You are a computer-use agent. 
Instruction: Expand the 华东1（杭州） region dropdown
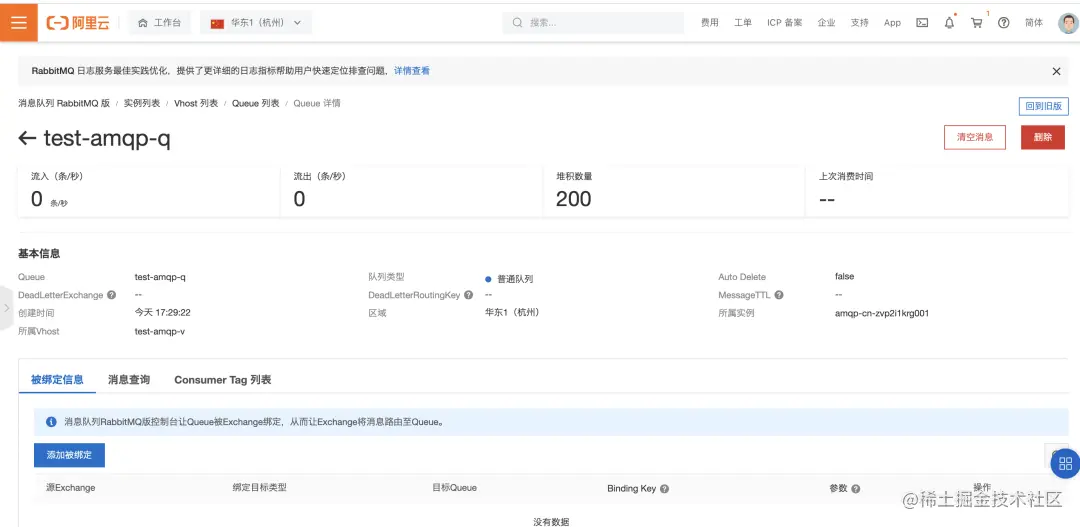256,23
